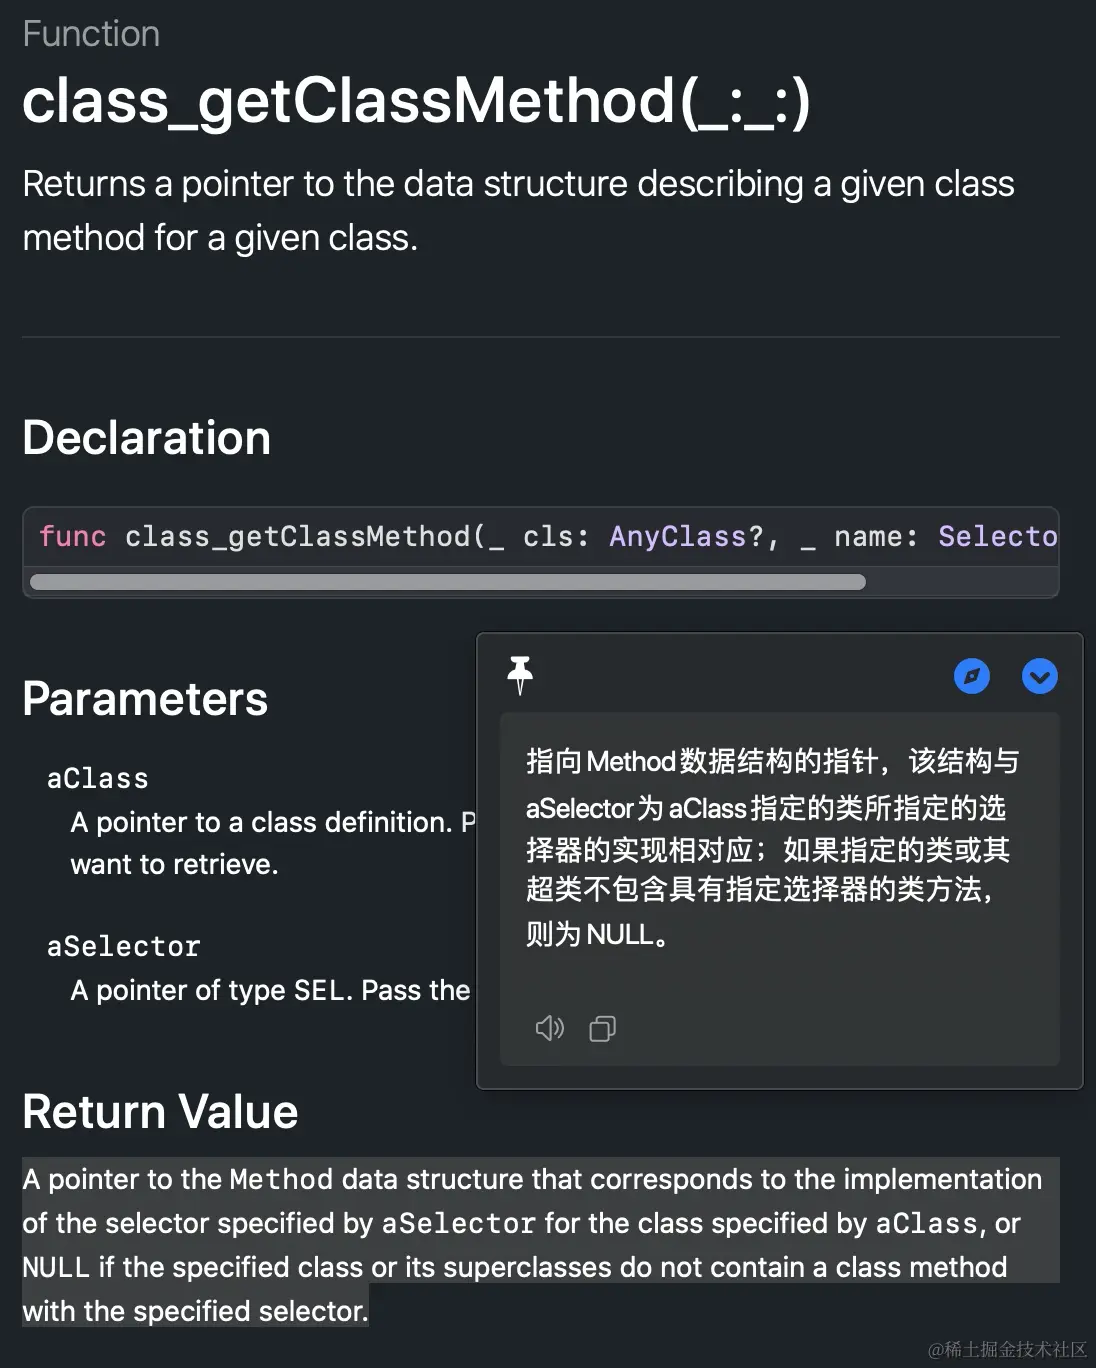Open the Selector type link in declaration
1096x1368 pixels.
click(x=997, y=537)
